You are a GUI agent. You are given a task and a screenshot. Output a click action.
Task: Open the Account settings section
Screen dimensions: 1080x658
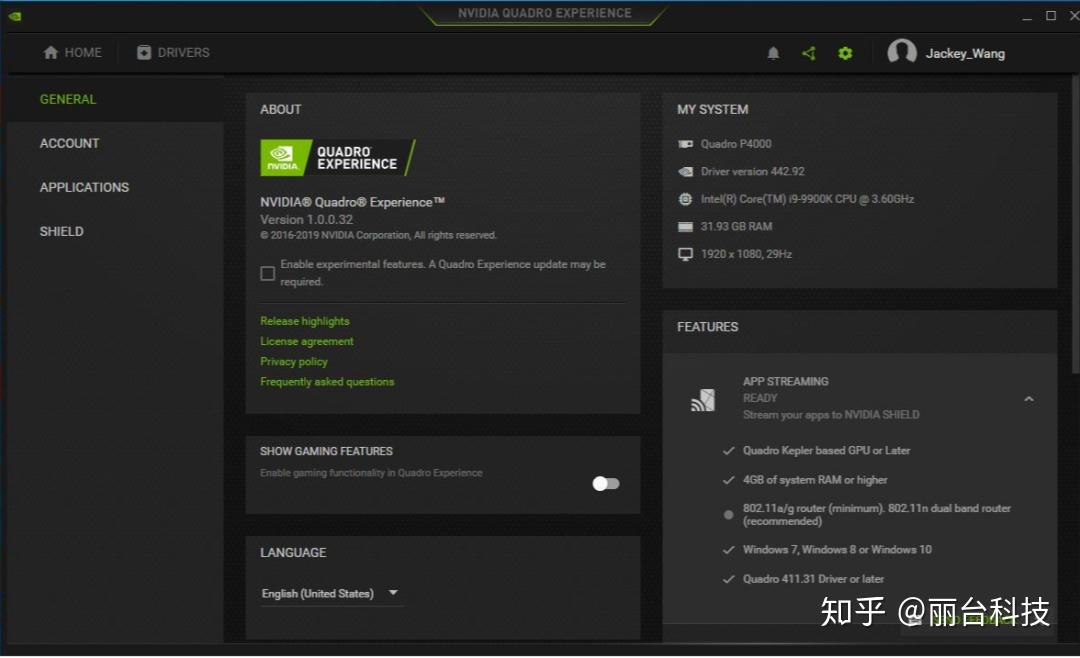tap(70, 143)
